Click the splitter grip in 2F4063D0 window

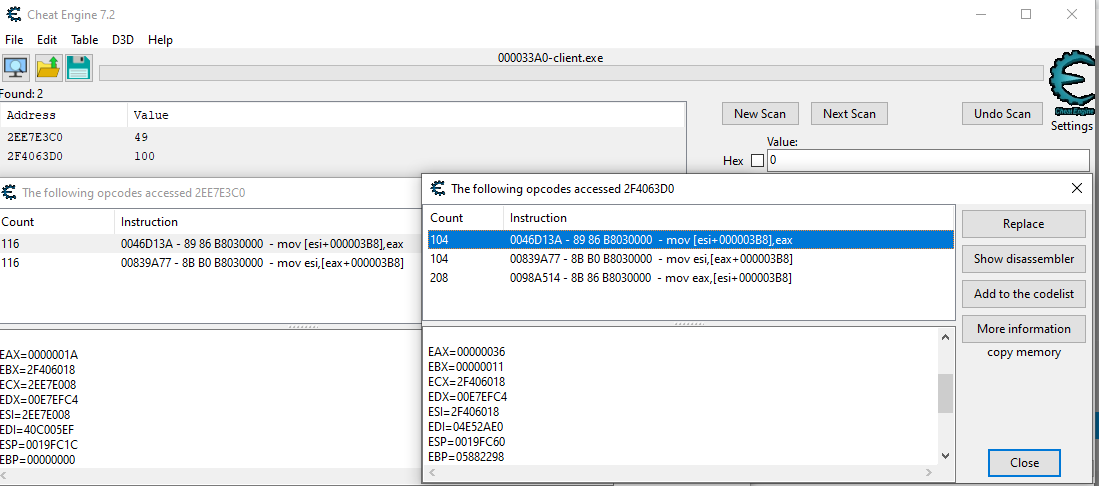tap(688, 324)
